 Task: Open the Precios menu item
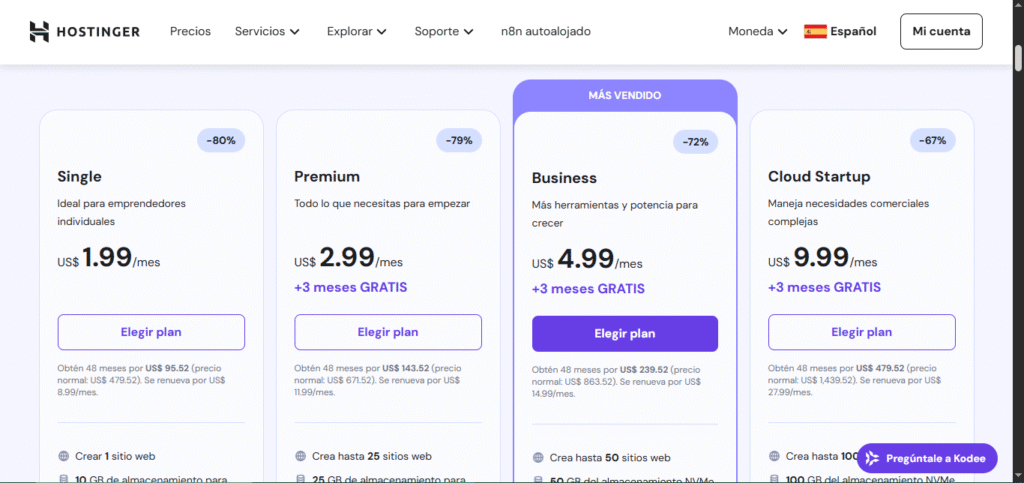pyautogui.click(x=190, y=31)
